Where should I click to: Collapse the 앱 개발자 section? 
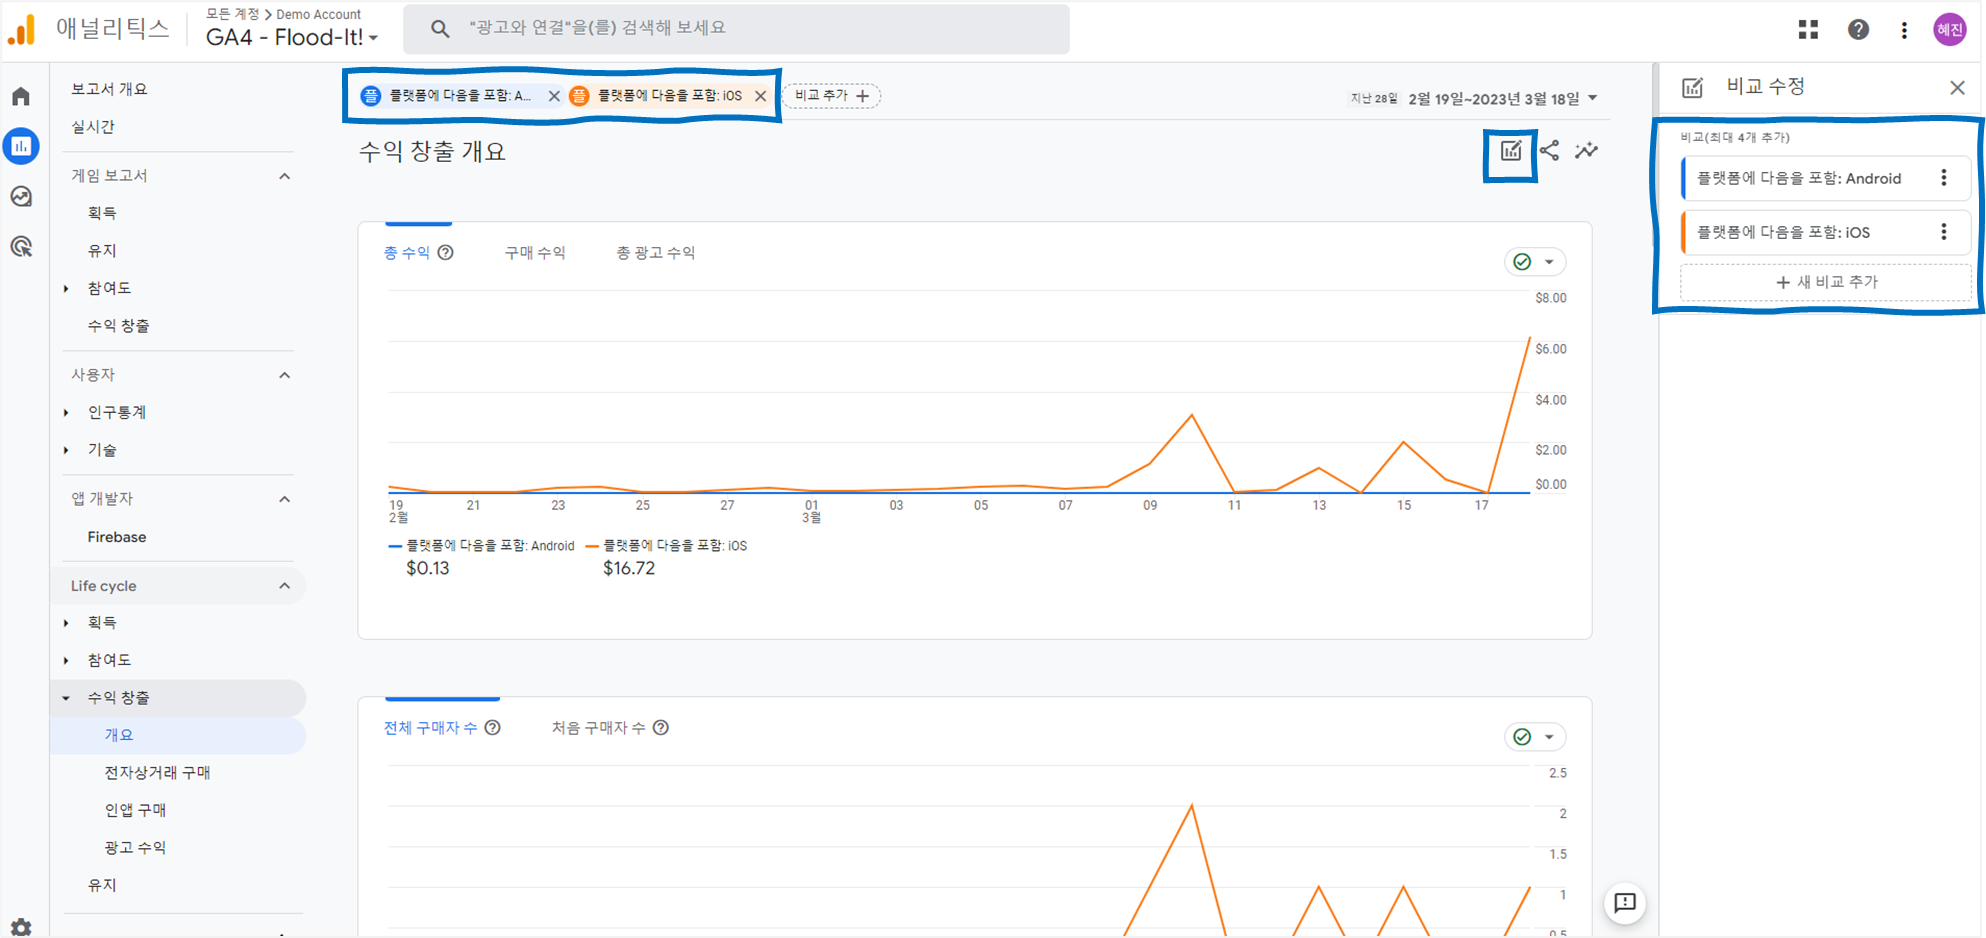click(x=285, y=499)
